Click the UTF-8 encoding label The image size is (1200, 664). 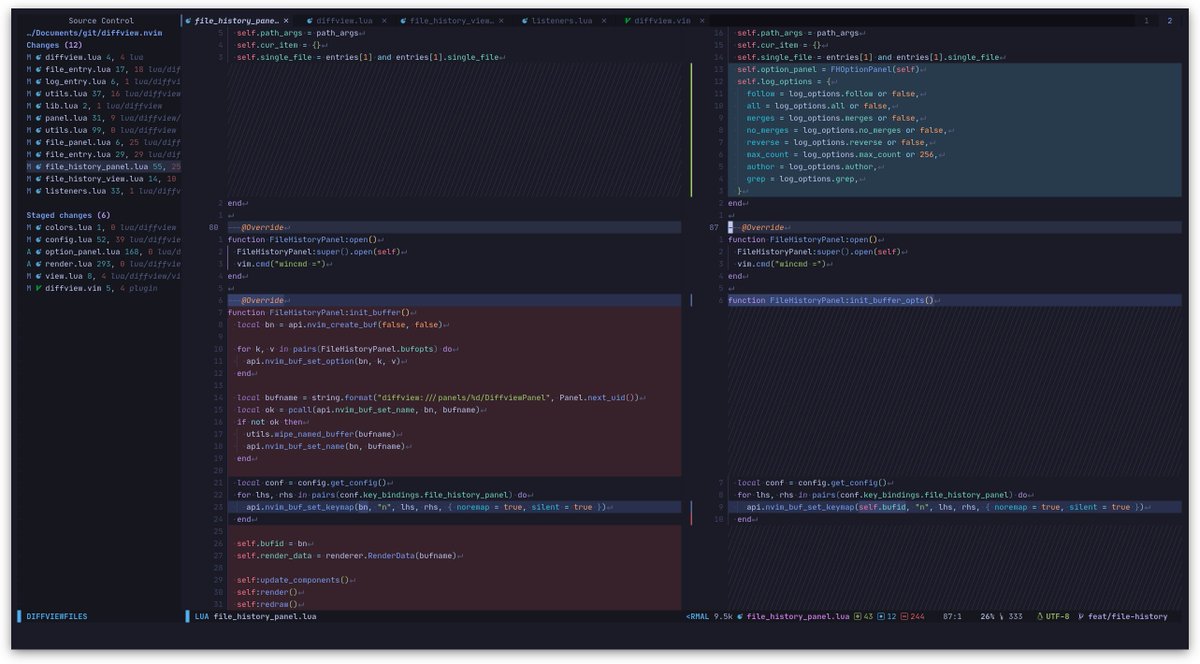(1060, 617)
